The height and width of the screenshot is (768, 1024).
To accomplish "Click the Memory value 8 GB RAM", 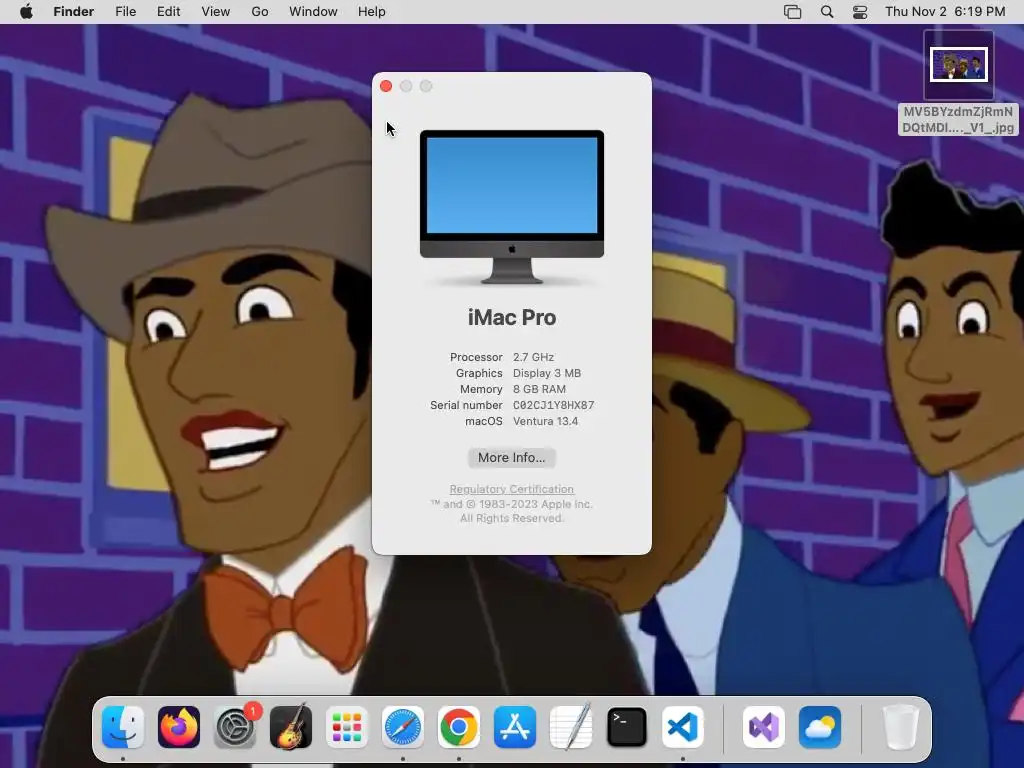I will click(539, 389).
